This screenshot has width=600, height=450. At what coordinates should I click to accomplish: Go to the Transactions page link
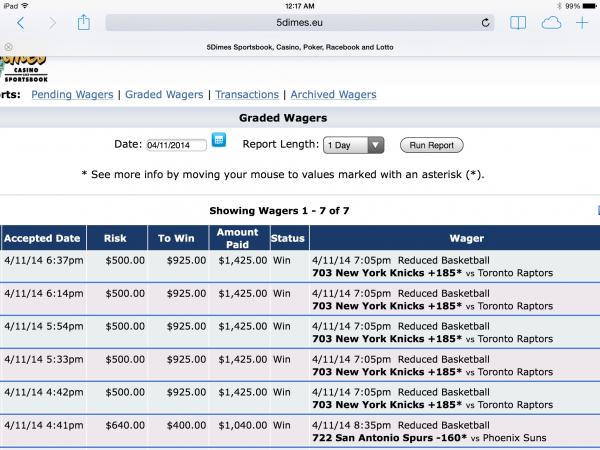tap(247, 95)
